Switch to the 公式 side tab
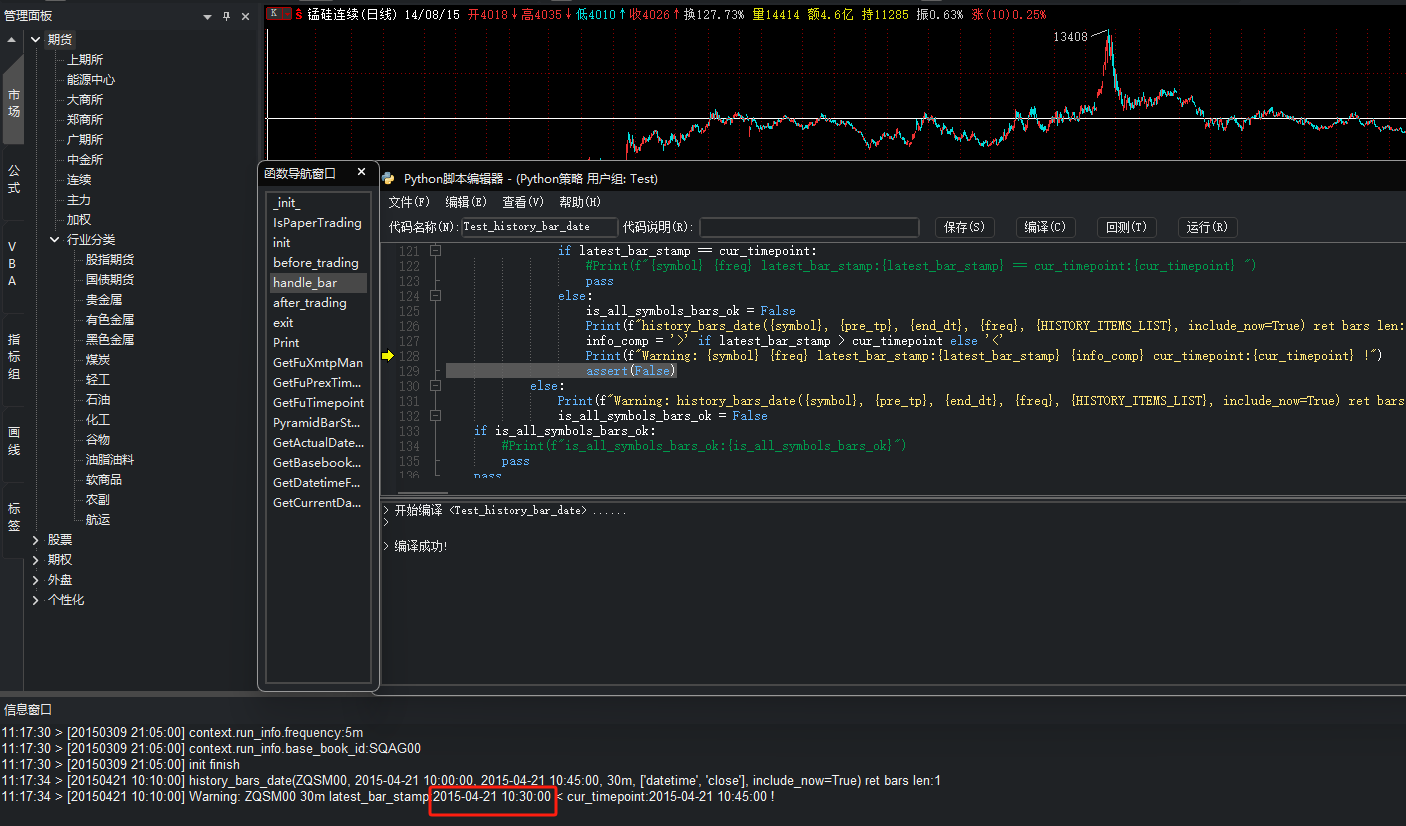The image size is (1406, 826). point(13,180)
